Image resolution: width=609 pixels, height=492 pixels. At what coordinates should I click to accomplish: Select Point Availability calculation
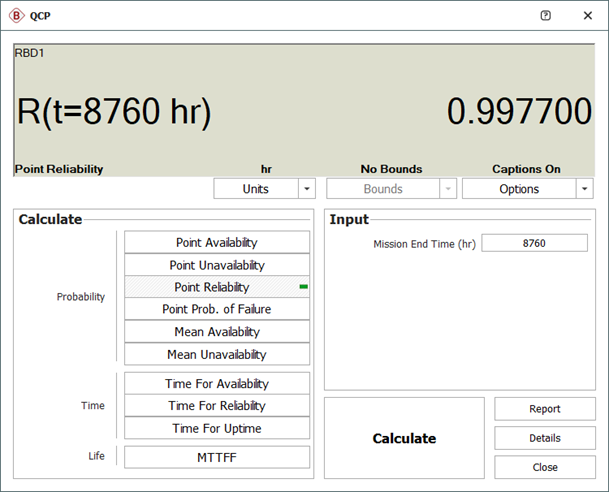(x=217, y=243)
